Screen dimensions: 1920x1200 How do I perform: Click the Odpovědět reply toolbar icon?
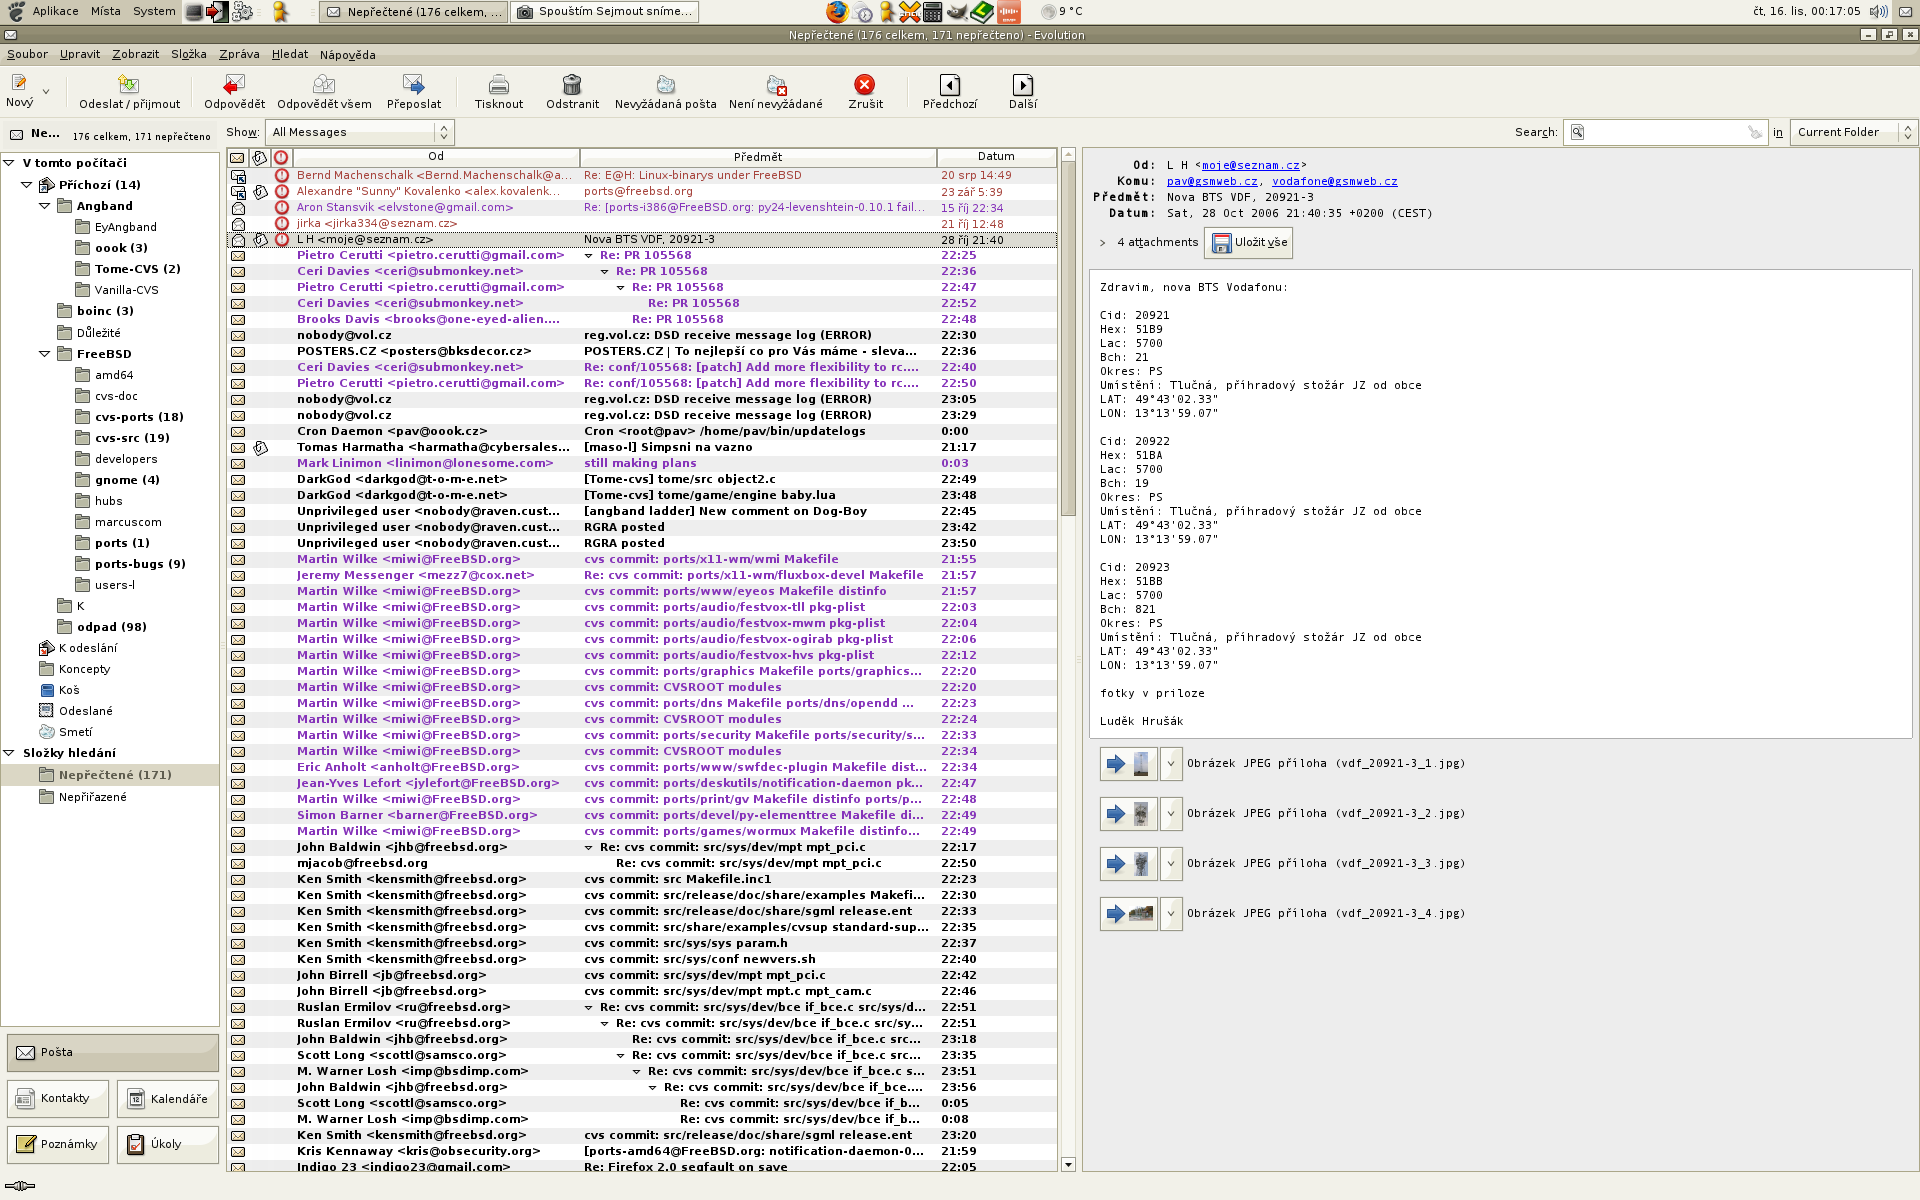[x=234, y=85]
